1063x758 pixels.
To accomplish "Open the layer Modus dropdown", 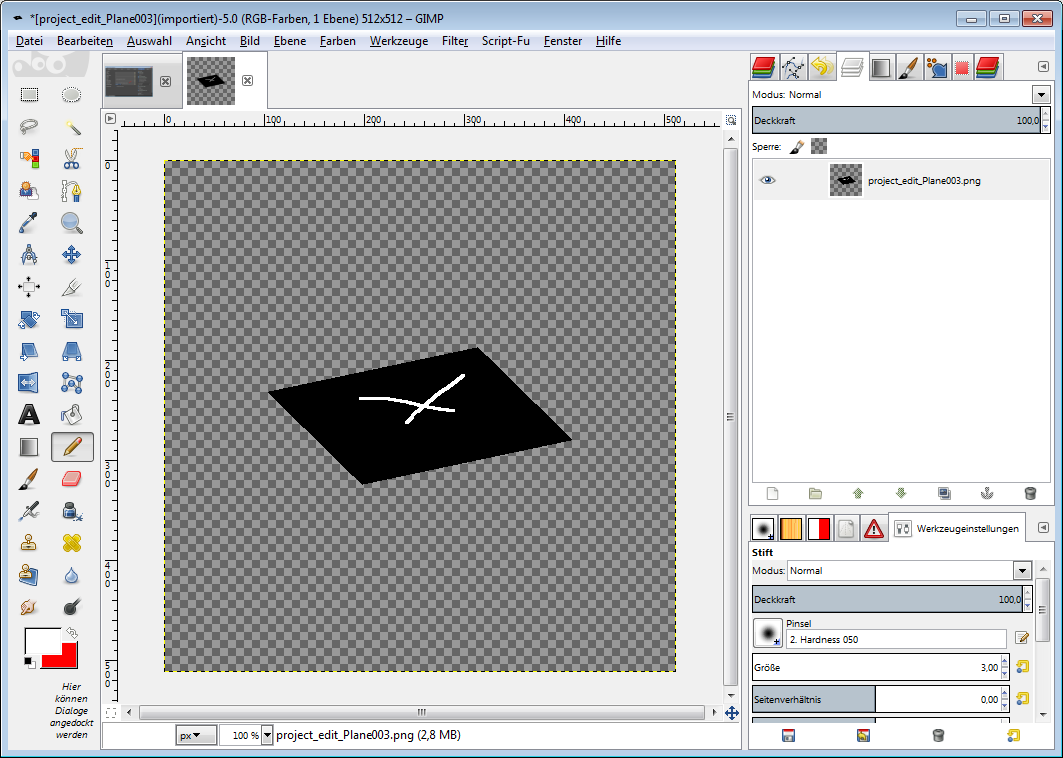I will coord(1041,94).
